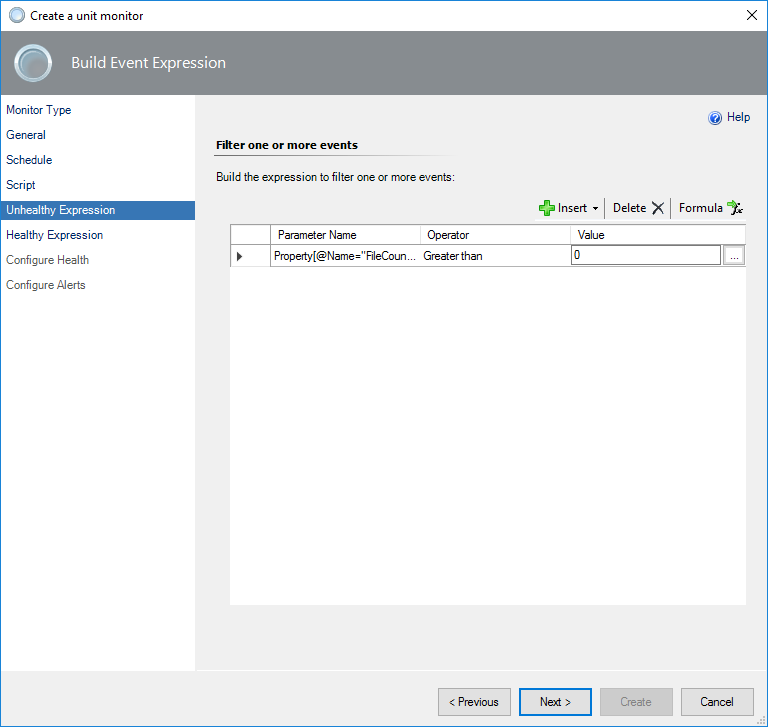Click the Property[@Name="FileCoun... parameter cell
The width and height of the screenshot is (768, 727).
click(345, 256)
